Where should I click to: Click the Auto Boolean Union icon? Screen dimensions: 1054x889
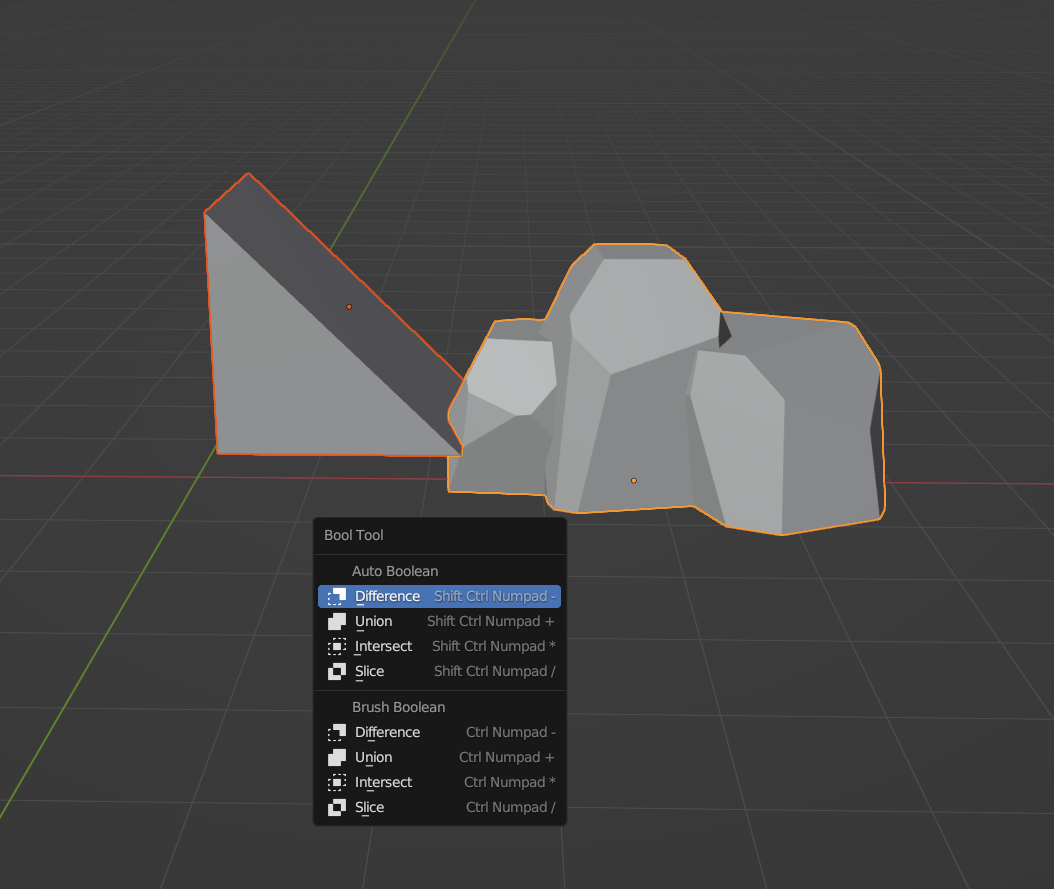click(x=337, y=622)
